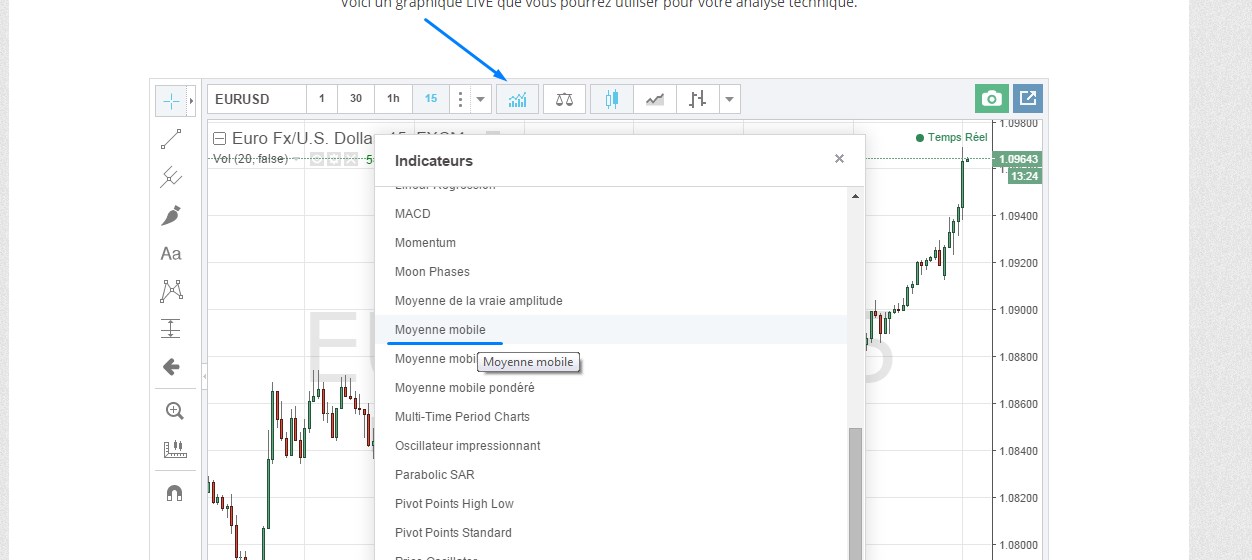Pick the pitchfork drawing tool
1252x560 pixels.
pos(171,178)
